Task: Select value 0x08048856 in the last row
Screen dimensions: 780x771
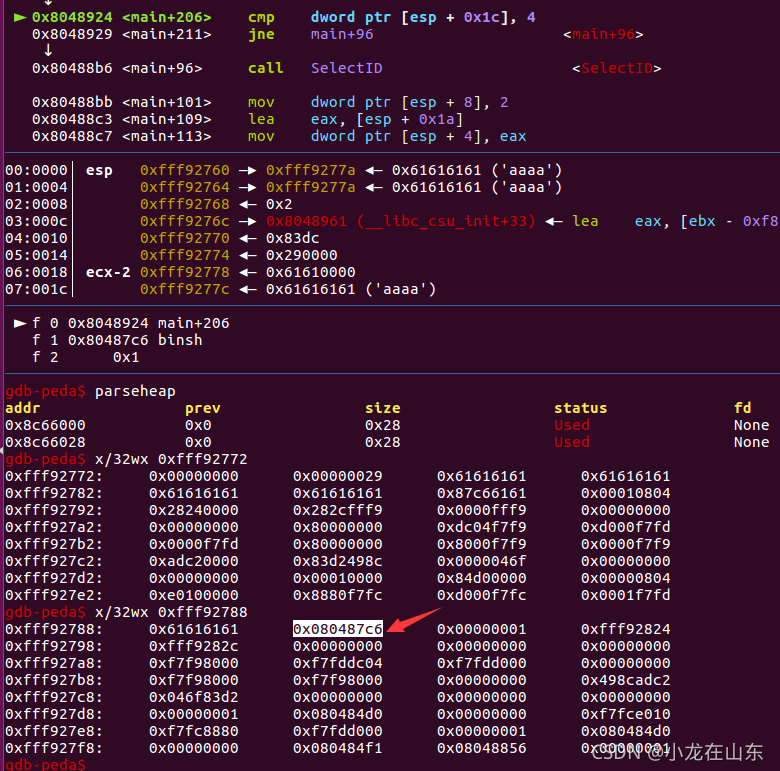Action: tap(482, 748)
